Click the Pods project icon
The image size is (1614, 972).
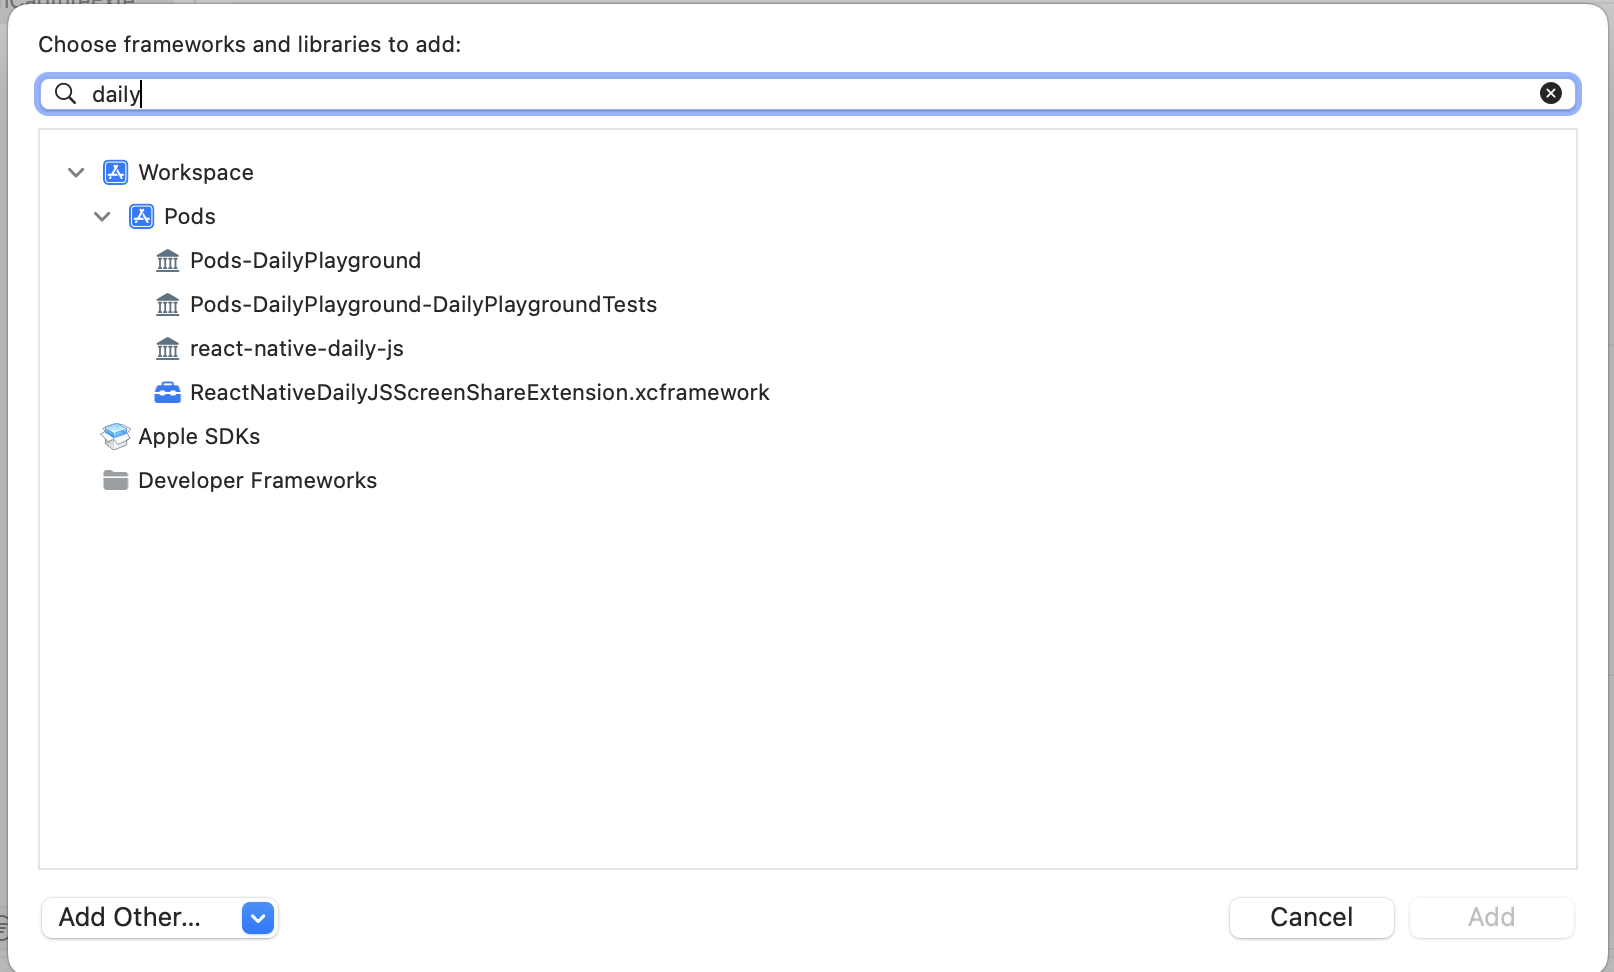coord(142,216)
